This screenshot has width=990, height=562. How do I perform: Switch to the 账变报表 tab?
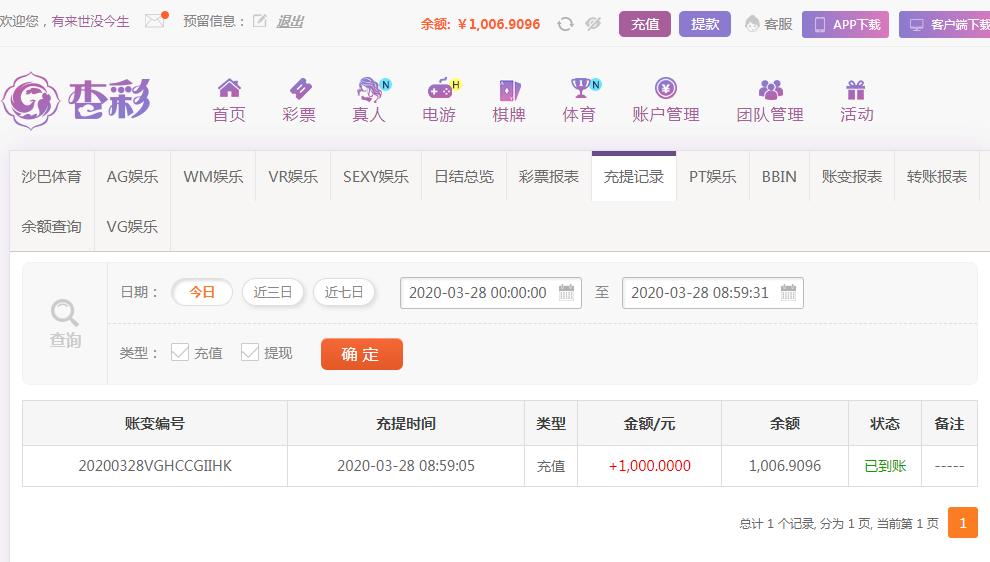tap(852, 177)
